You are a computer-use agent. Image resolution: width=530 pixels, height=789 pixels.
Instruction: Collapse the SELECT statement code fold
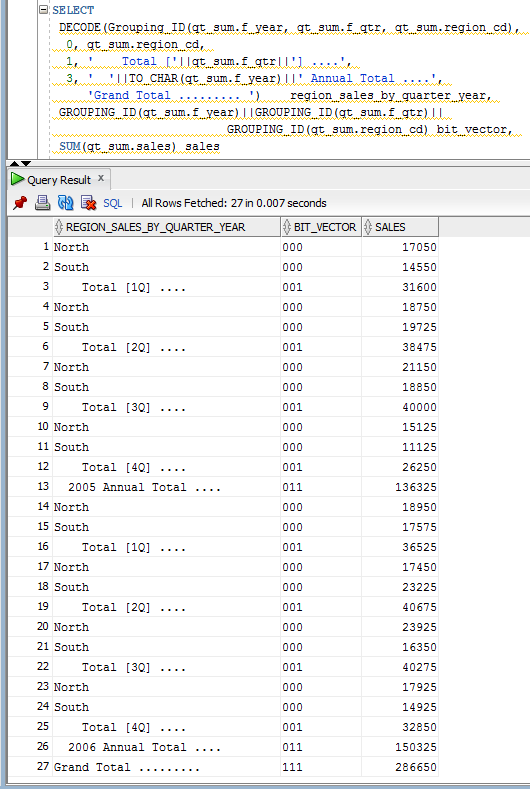[44, 10]
